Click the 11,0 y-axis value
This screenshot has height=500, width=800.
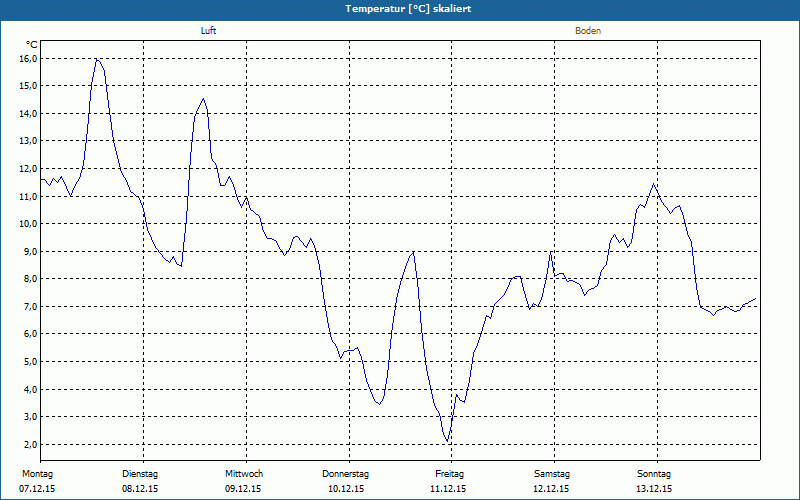click(x=29, y=196)
